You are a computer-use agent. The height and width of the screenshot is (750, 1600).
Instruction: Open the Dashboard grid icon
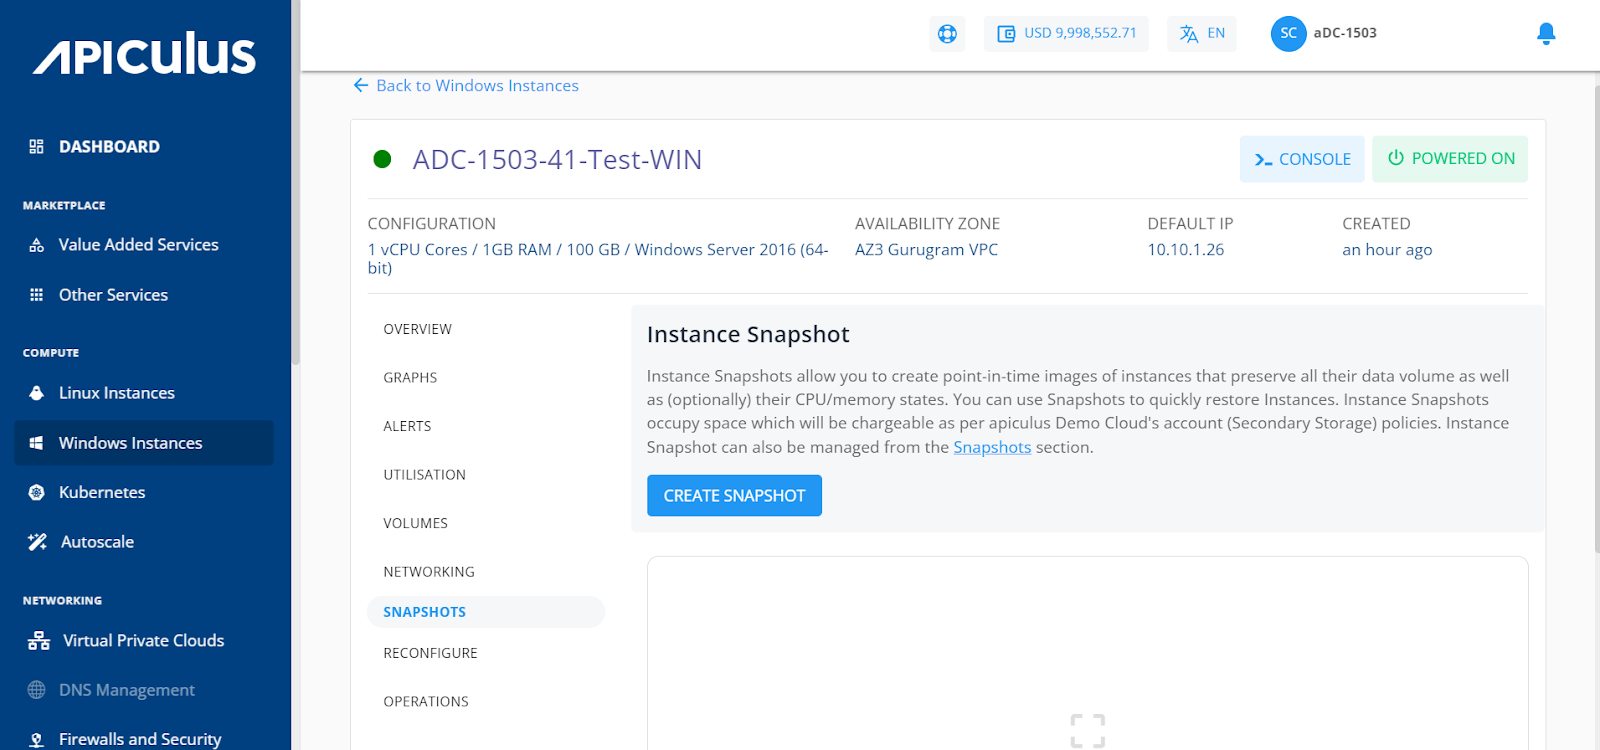pyautogui.click(x=37, y=147)
